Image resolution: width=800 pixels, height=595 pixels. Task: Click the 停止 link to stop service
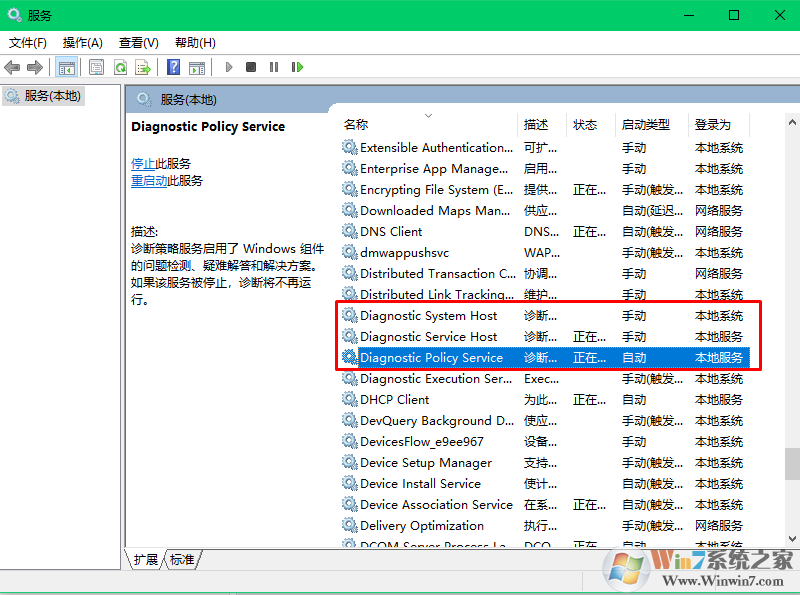tap(143, 164)
